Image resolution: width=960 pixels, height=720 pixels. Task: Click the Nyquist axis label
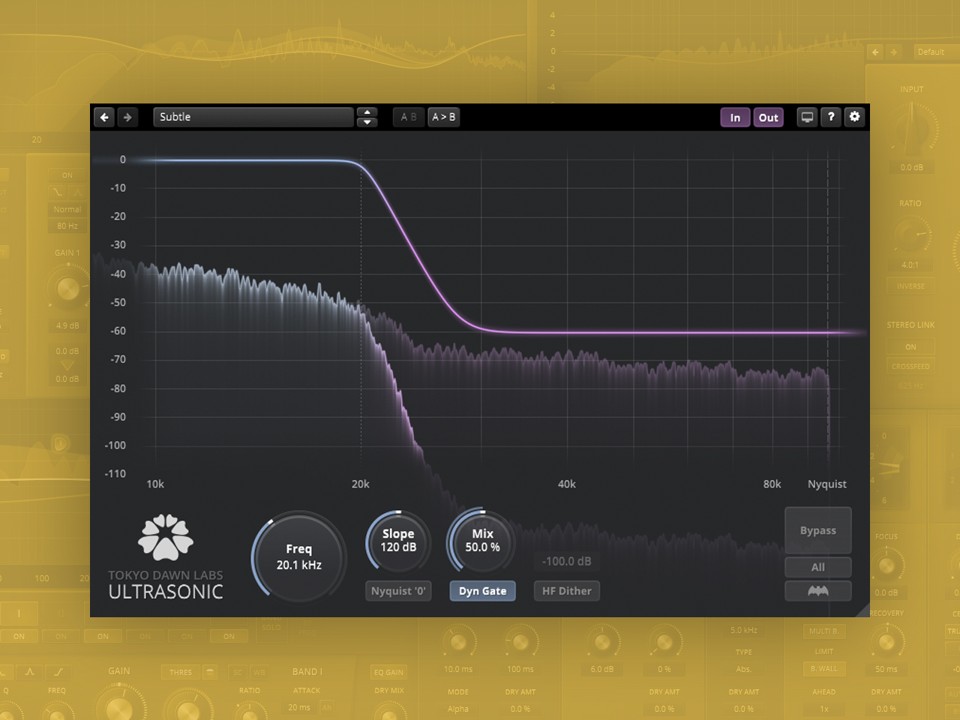[x=827, y=484]
